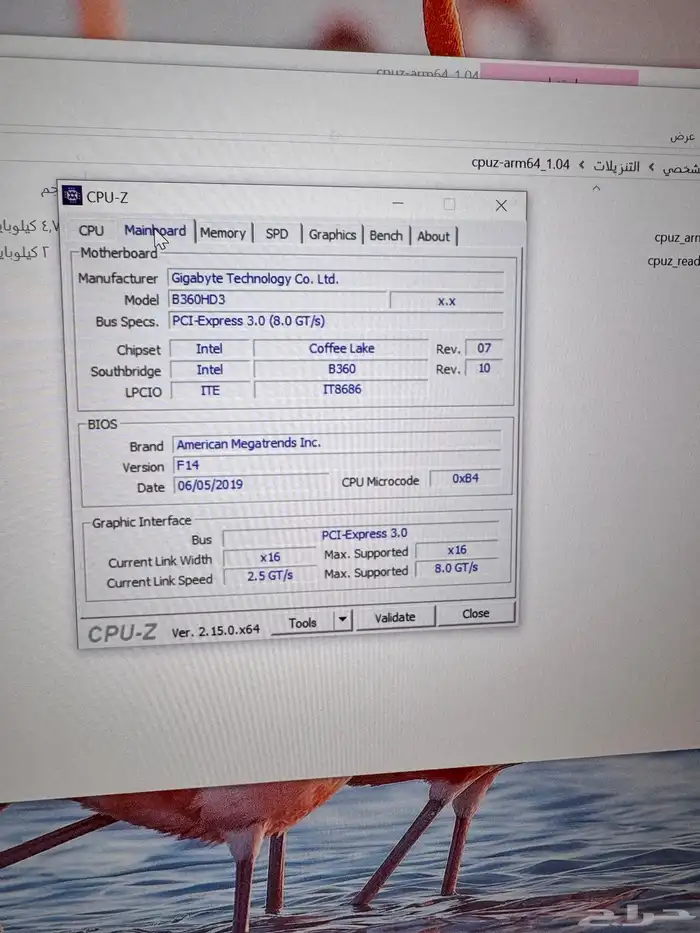Viewport: 700px width, 933px height.
Task: Click the Current Link Speed value 2.5 GT/s
Action: (270, 575)
